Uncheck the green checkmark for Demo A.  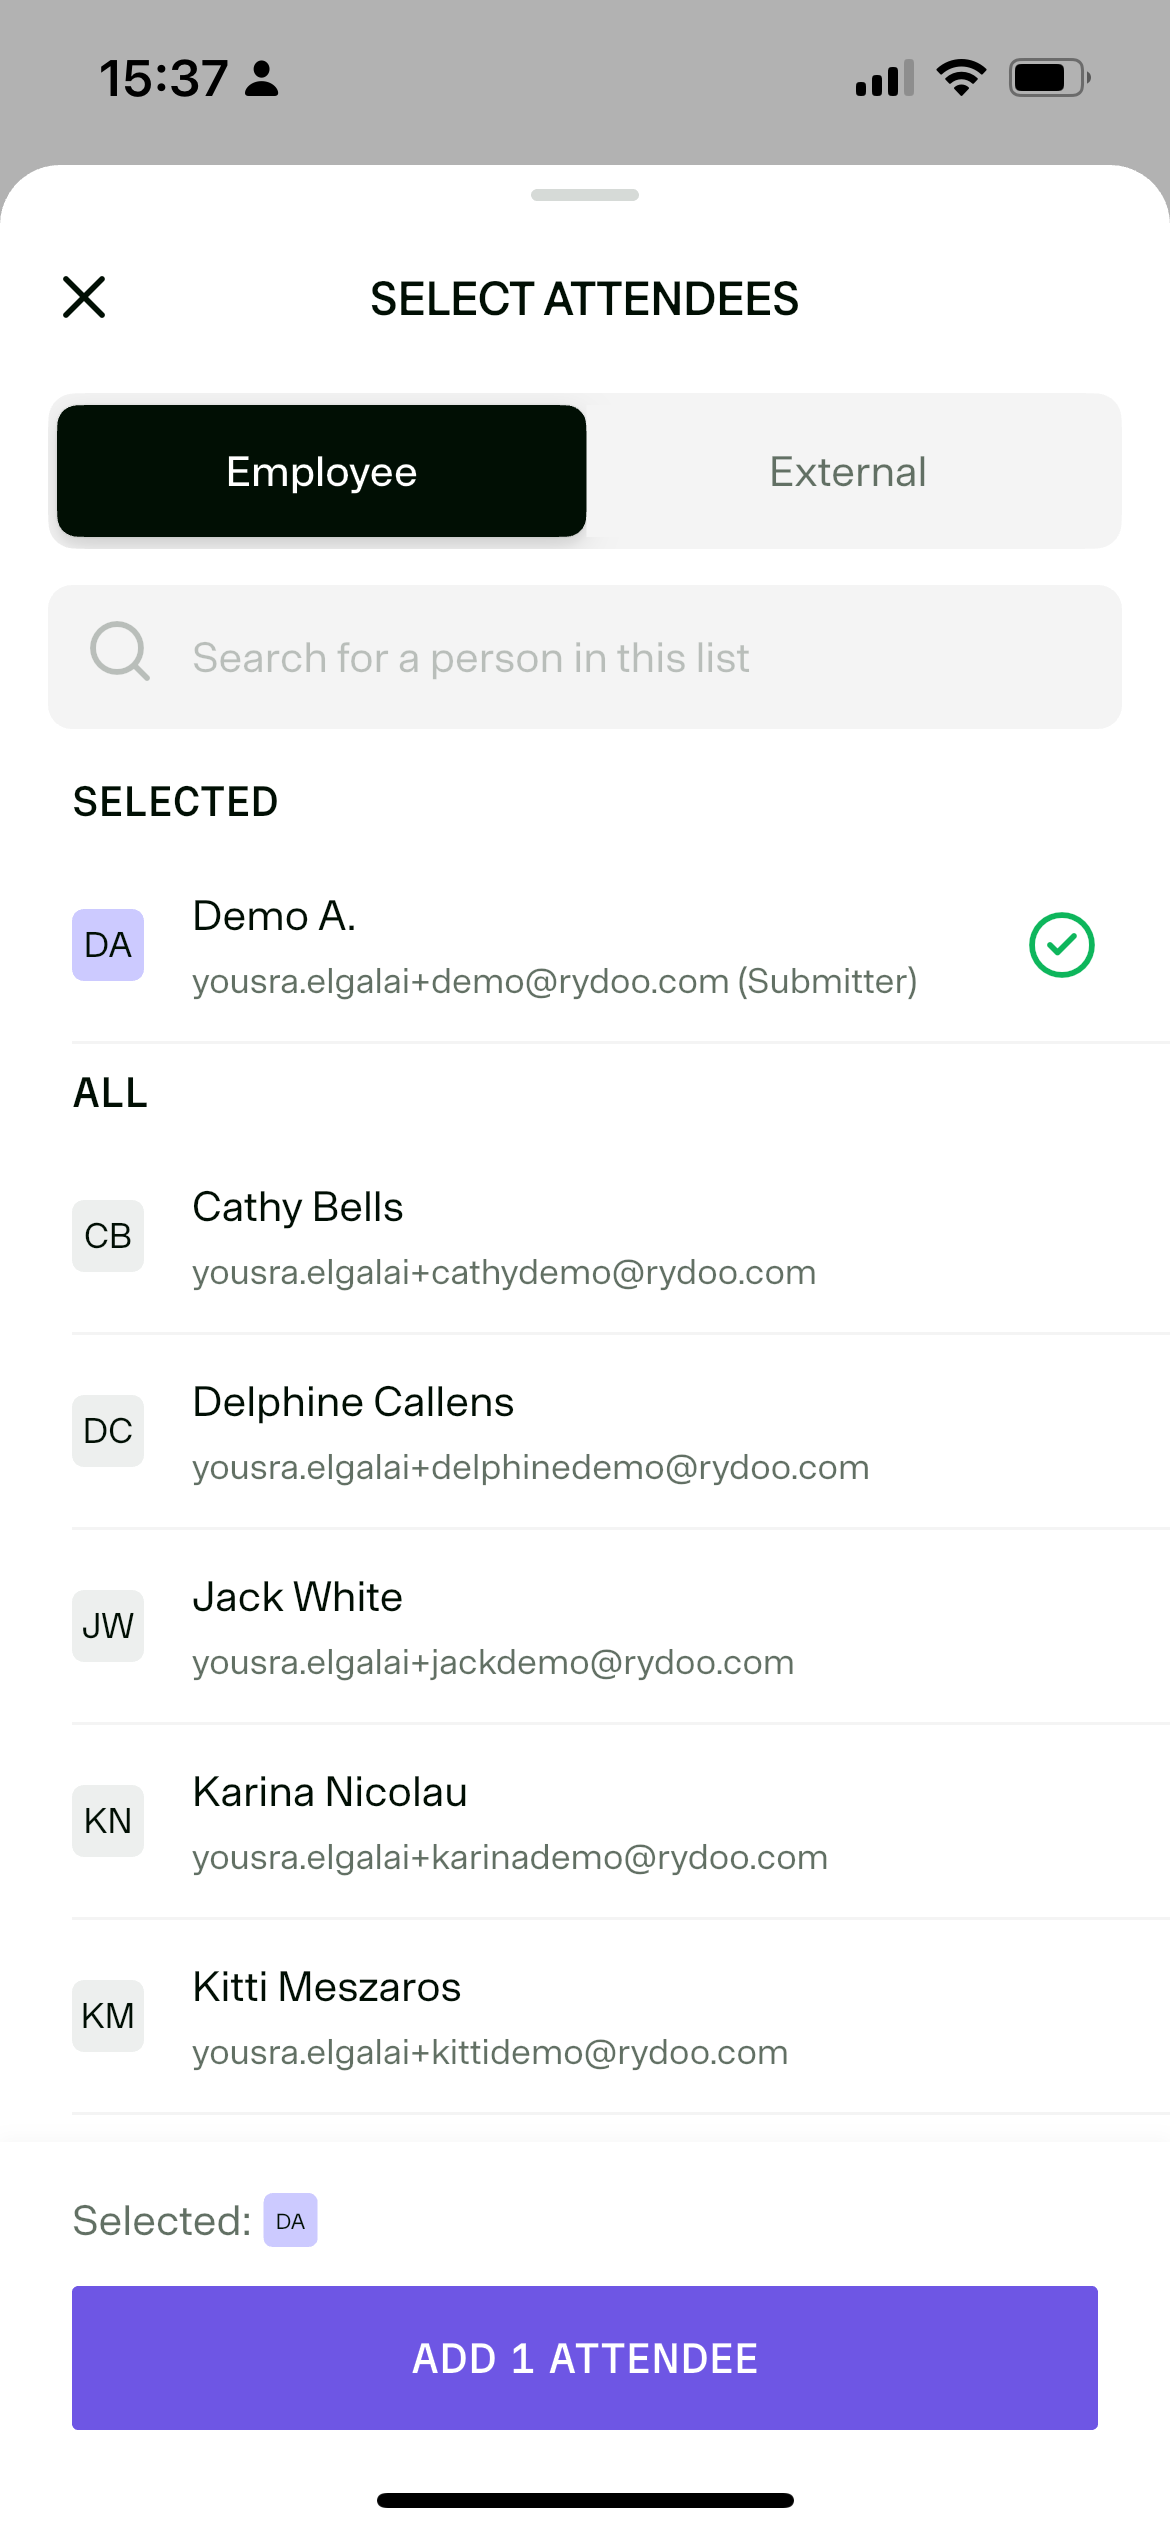(x=1062, y=945)
